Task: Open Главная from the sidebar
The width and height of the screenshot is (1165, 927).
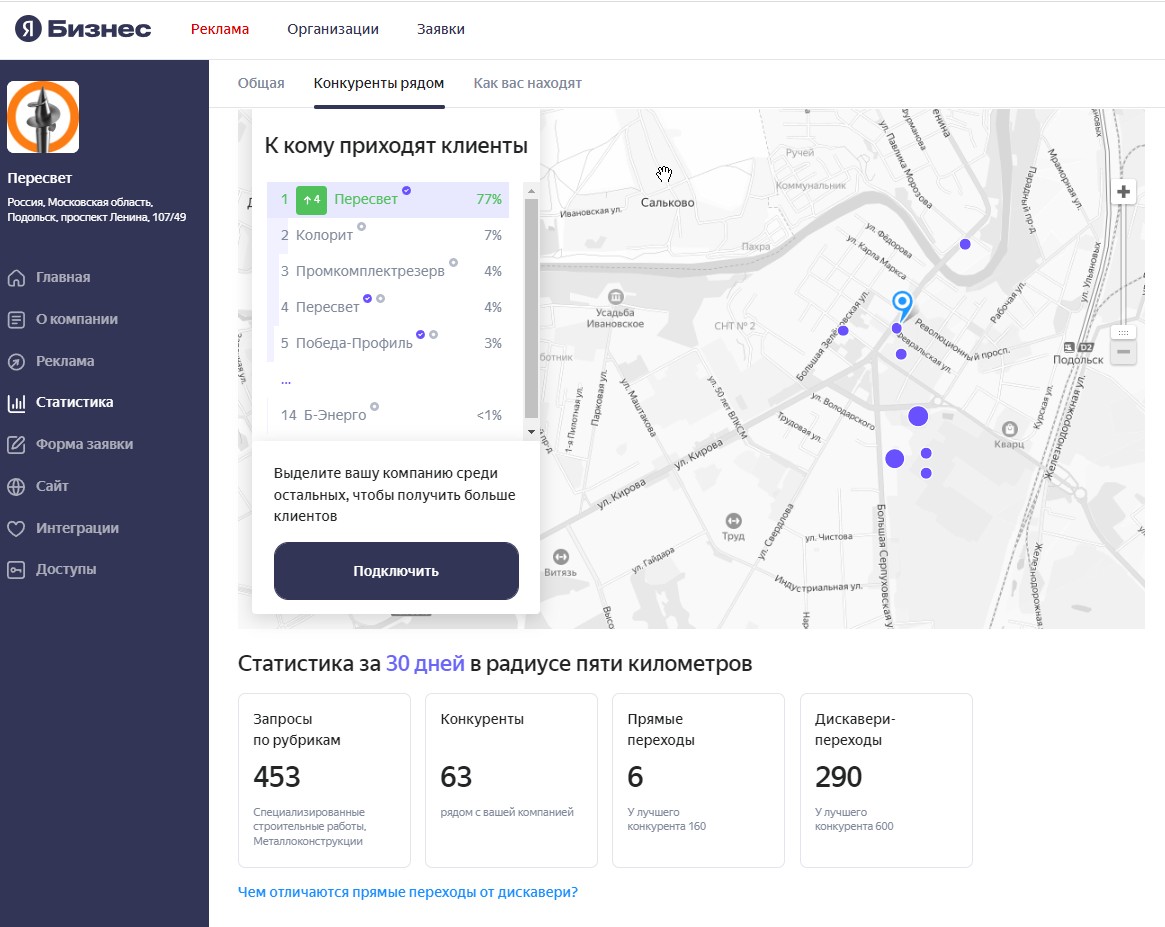Action: click(63, 278)
